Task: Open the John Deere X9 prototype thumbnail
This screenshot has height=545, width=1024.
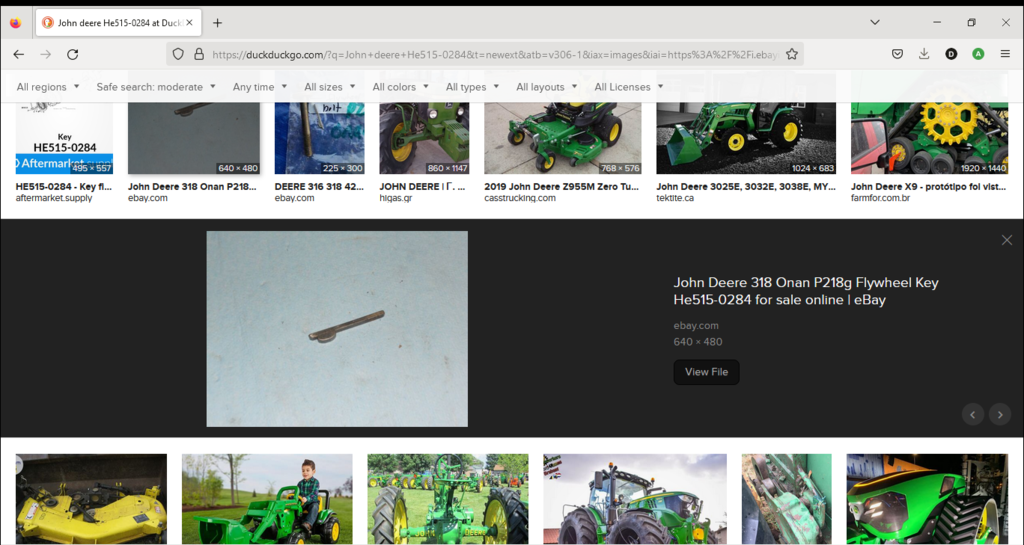Action: coord(929,137)
